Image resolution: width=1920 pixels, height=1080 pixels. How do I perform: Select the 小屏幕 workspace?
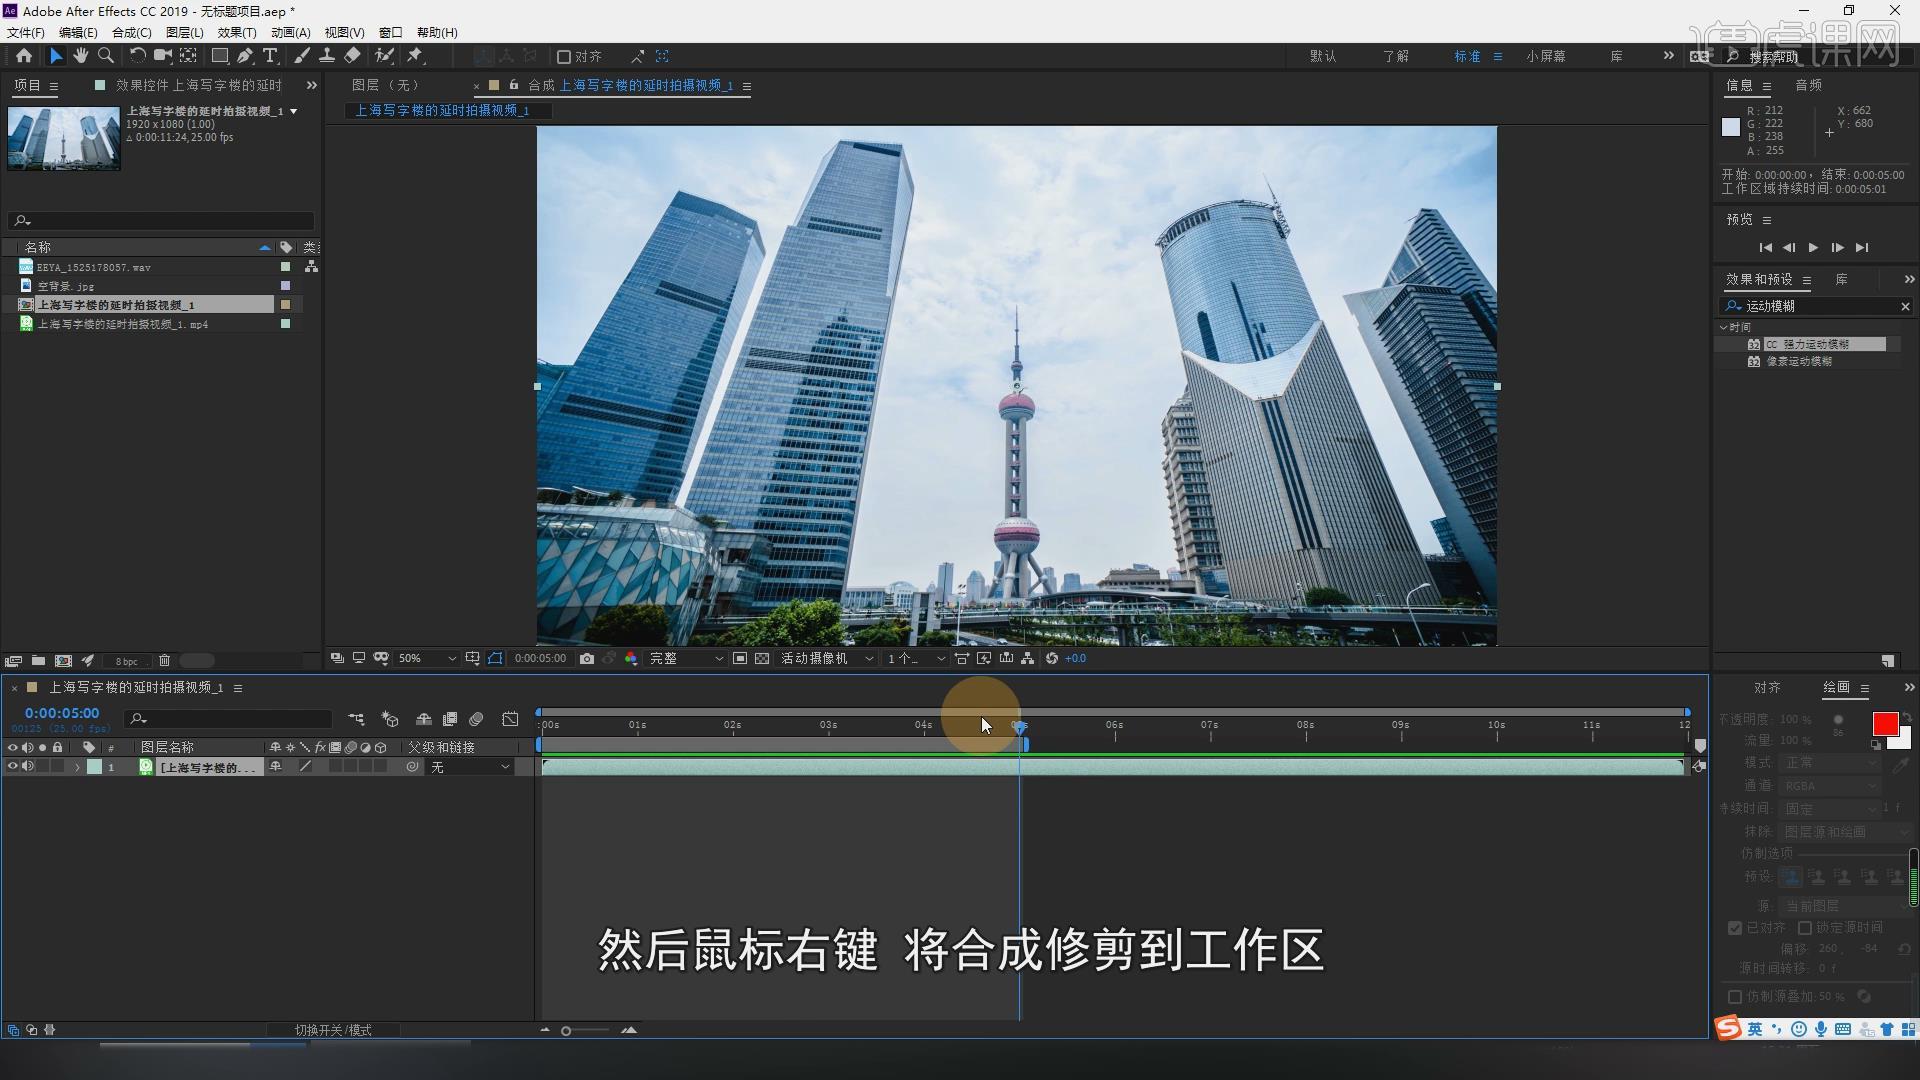pyautogui.click(x=1545, y=57)
